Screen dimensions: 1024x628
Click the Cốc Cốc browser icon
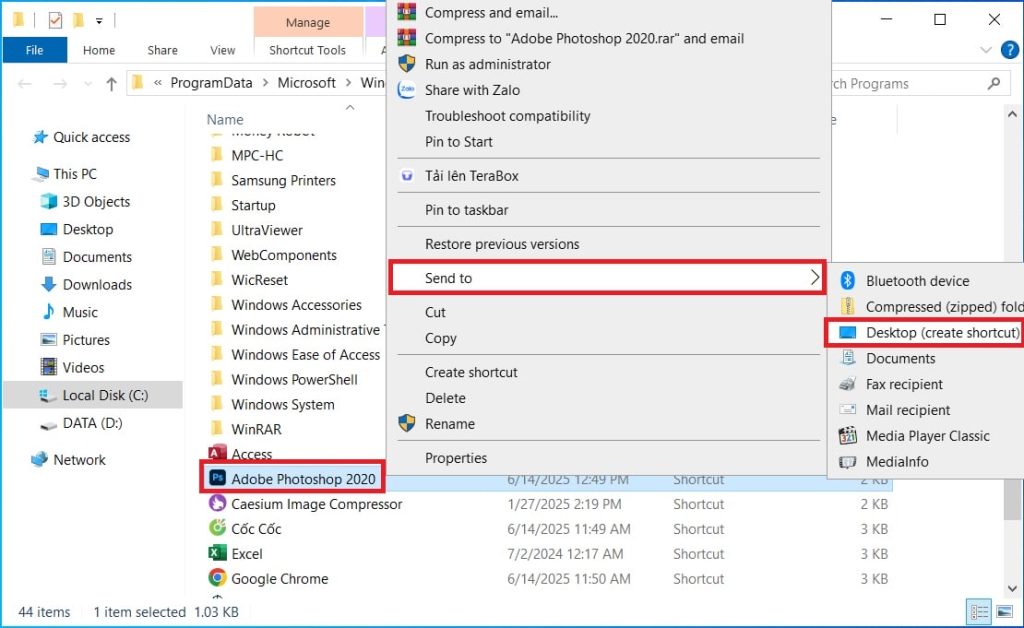click(x=217, y=528)
